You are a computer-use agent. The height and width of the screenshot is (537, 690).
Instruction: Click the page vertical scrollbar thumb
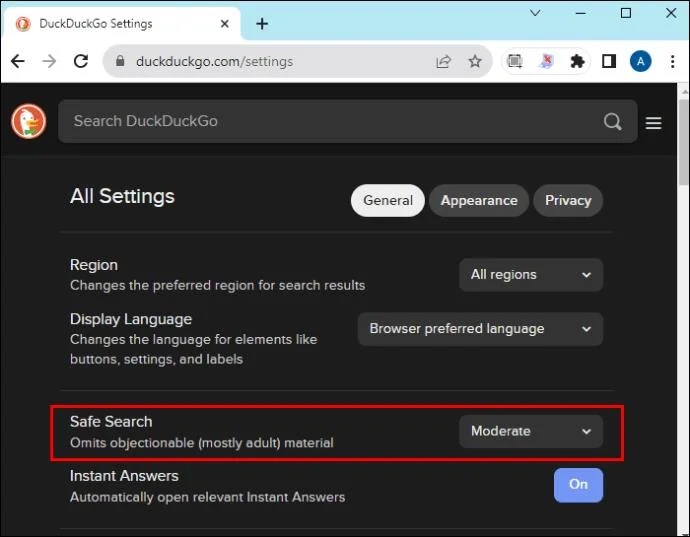[683, 142]
